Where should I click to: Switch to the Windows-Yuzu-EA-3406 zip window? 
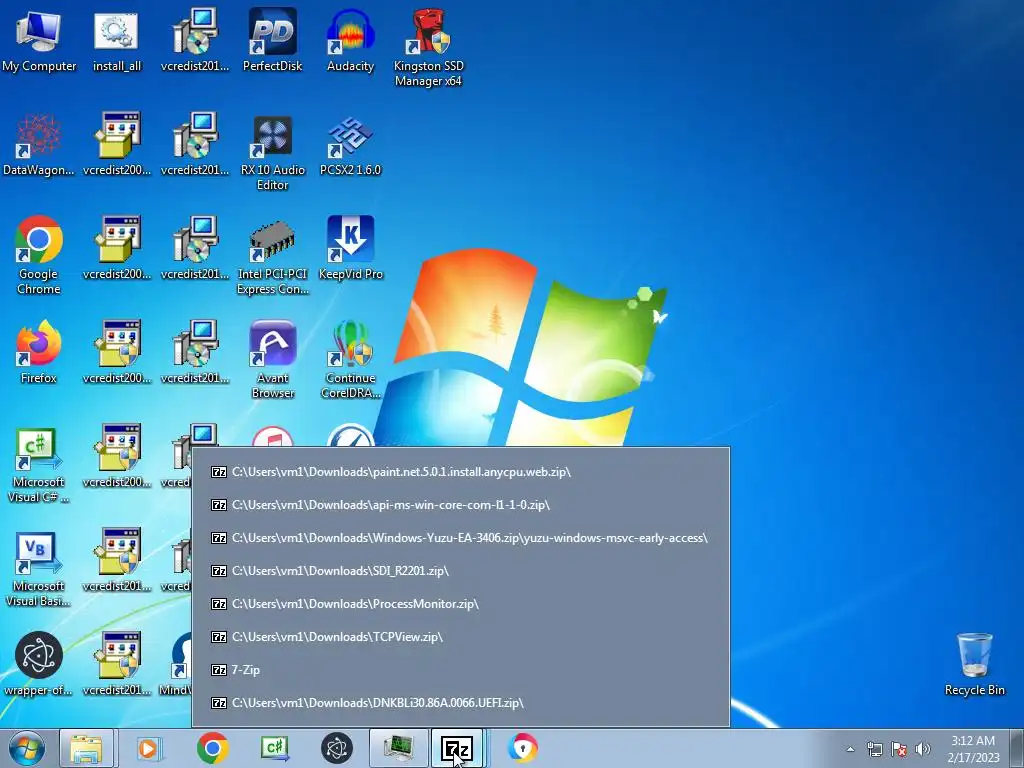(460, 537)
